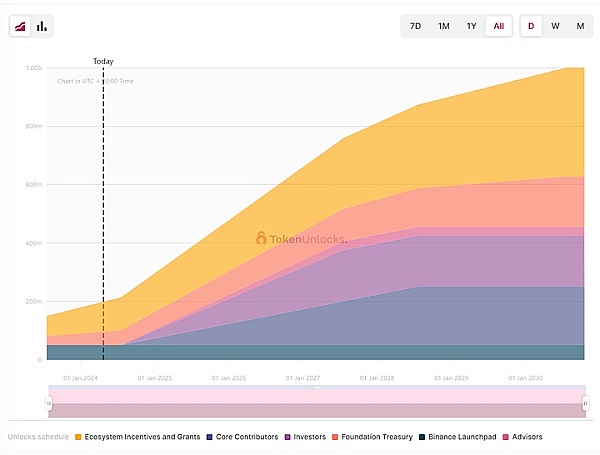Click the left range slider handle

[49, 403]
